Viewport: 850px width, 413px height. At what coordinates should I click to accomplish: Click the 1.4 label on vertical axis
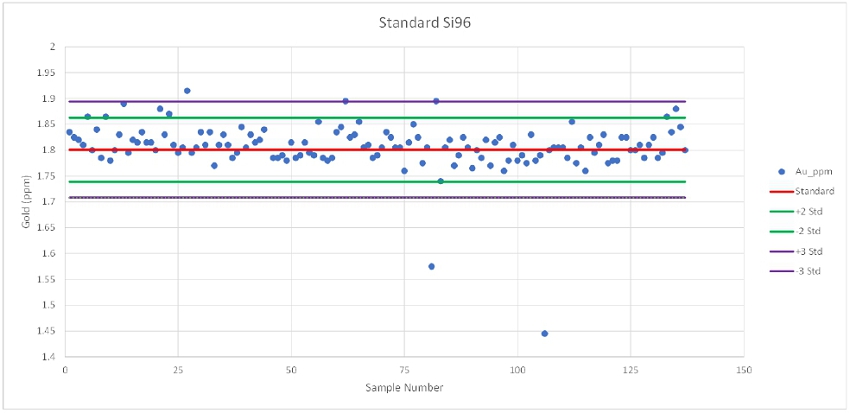pyautogui.click(x=48, y=357)
